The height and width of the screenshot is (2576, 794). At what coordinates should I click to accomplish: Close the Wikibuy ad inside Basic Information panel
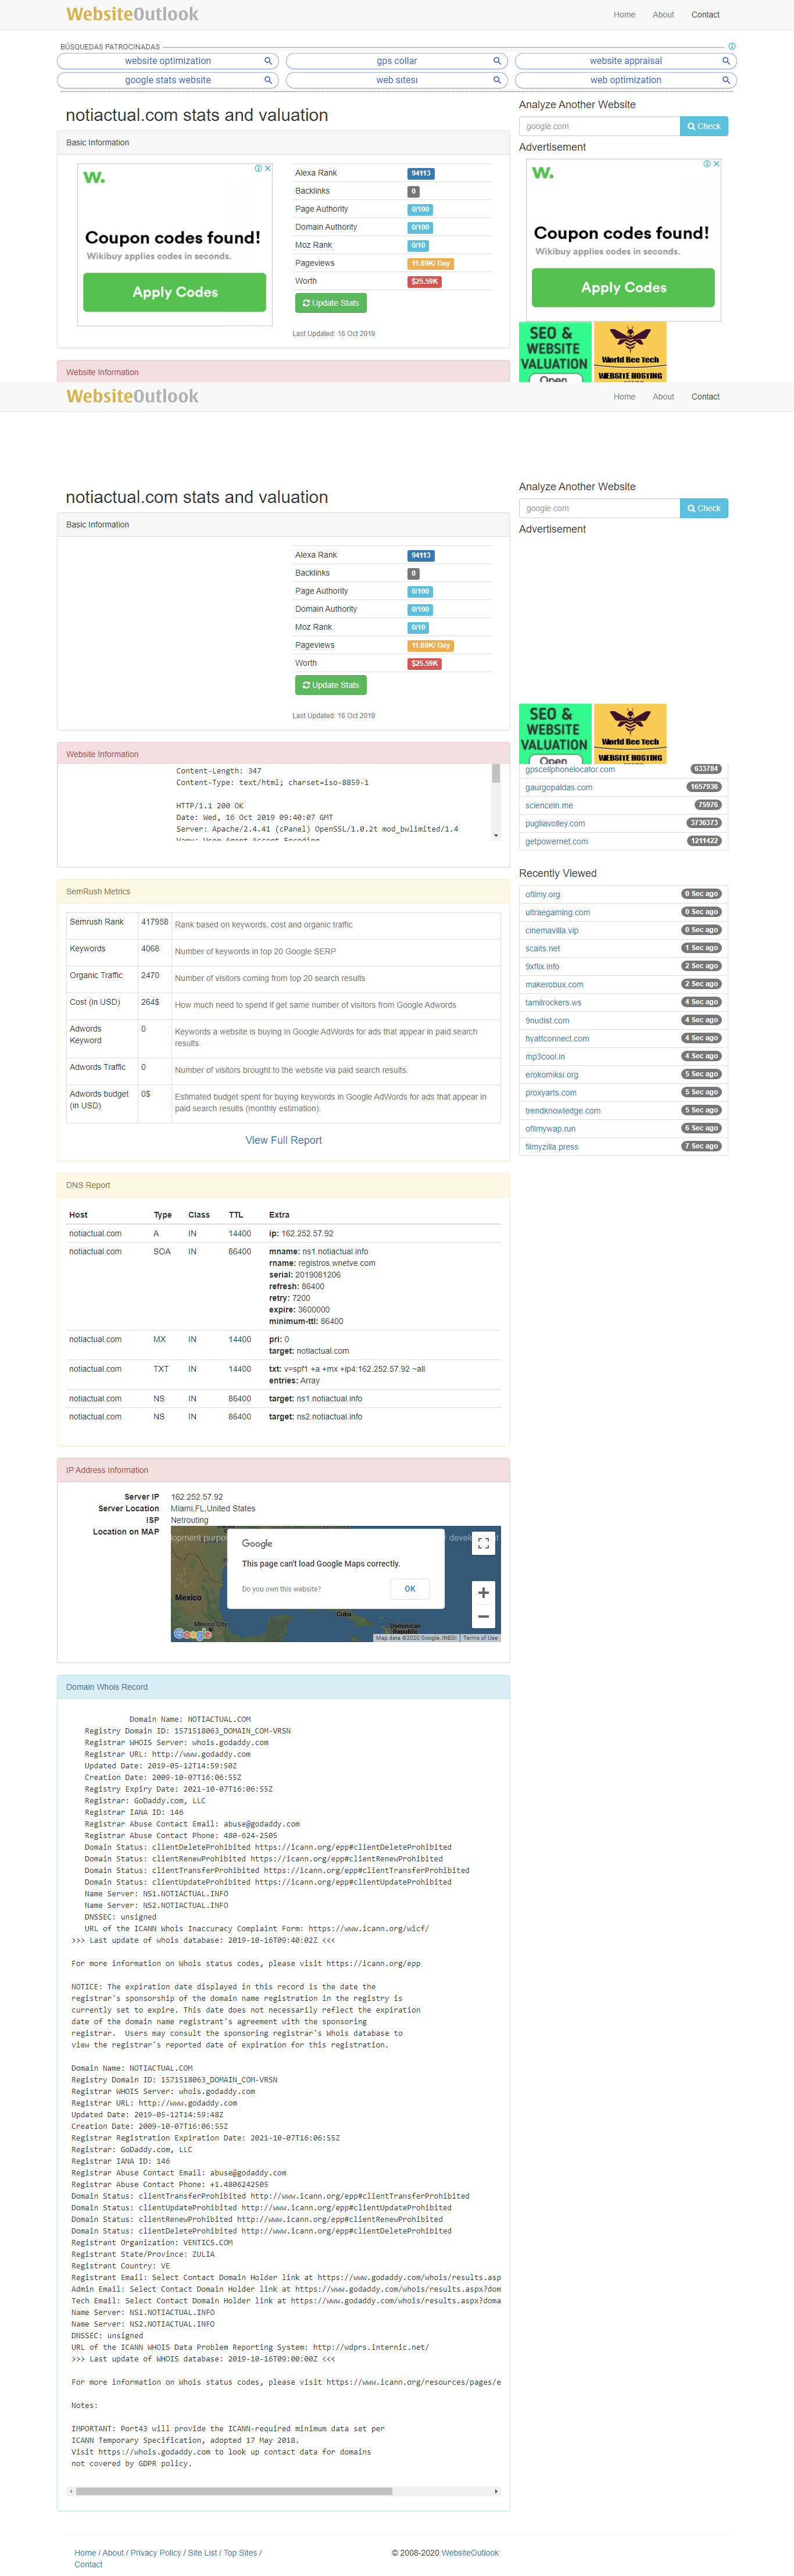coord(268,168)
